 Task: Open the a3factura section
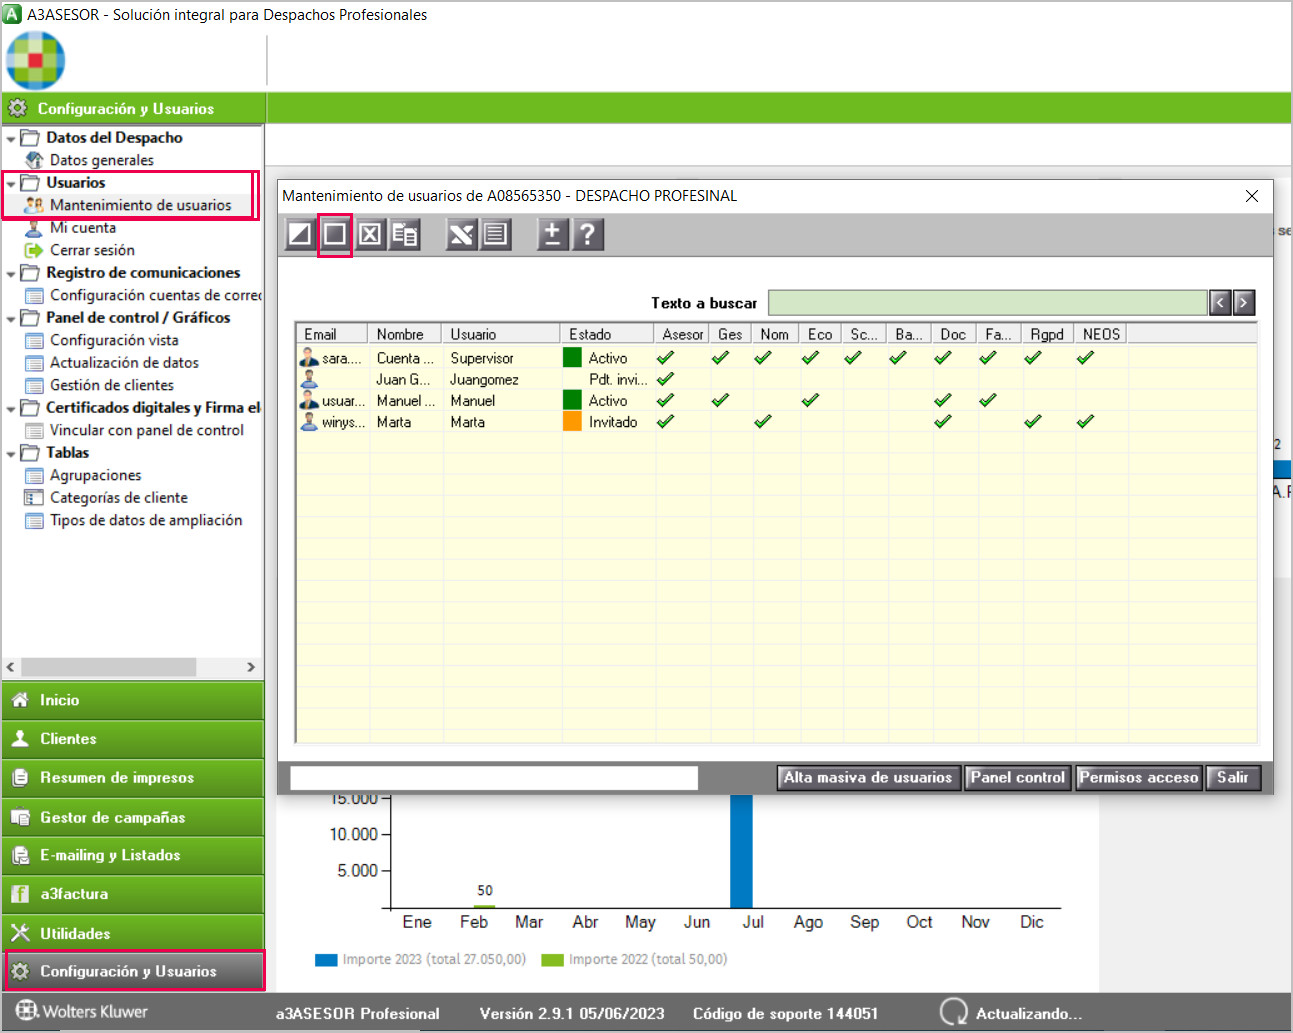point(133,894)
